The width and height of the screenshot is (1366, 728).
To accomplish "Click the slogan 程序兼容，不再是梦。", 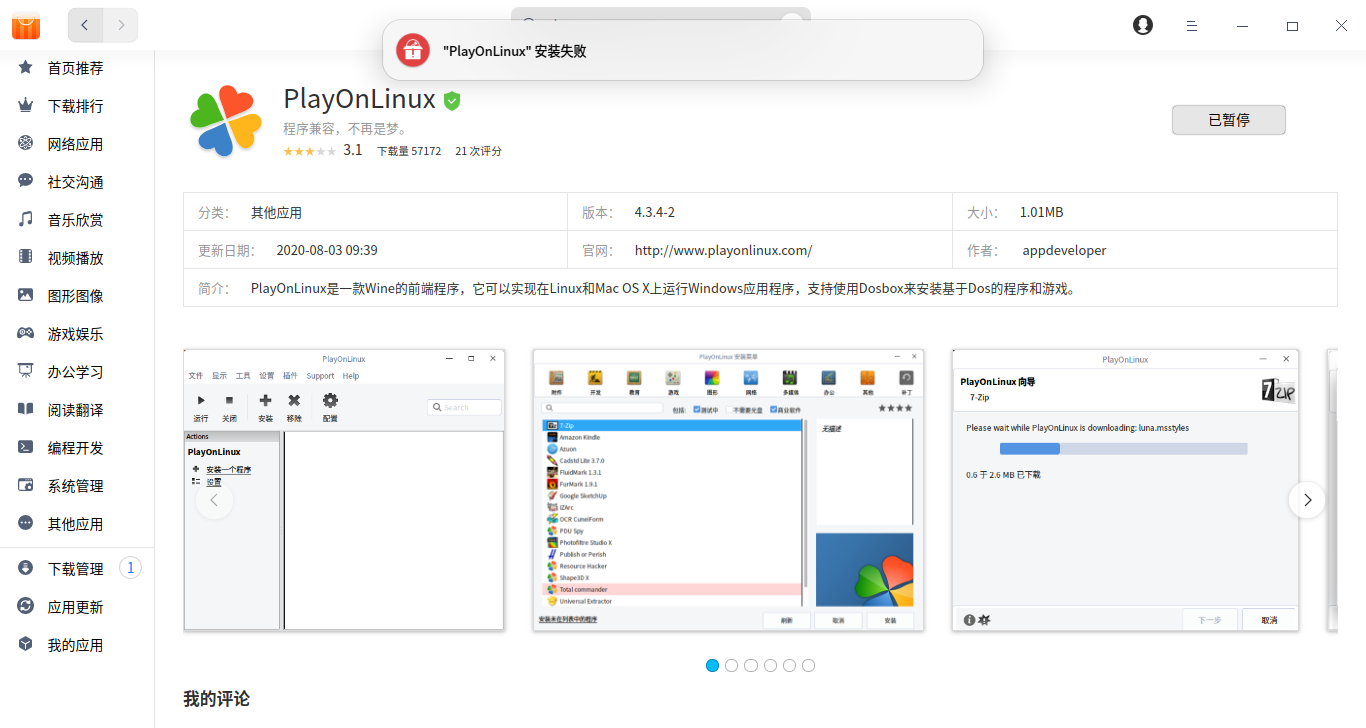I will pos(345,129).
